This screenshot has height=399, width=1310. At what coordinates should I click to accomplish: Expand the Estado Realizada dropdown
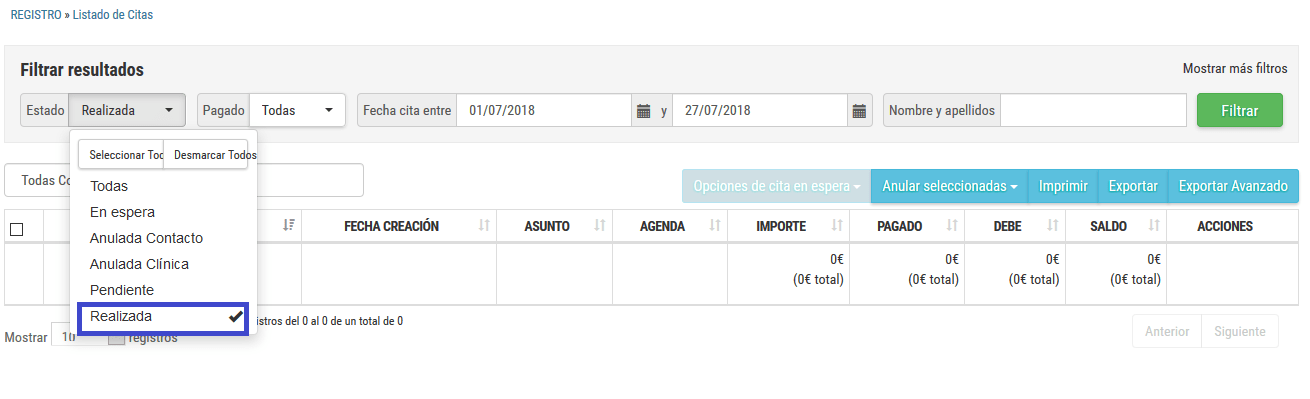(x=127, y=110)
